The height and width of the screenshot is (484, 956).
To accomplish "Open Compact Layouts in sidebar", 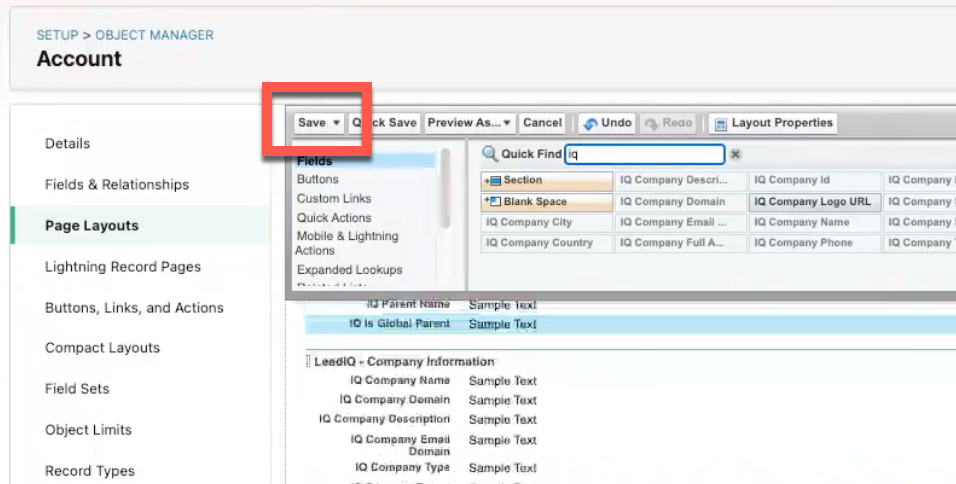I will (103, 348).
